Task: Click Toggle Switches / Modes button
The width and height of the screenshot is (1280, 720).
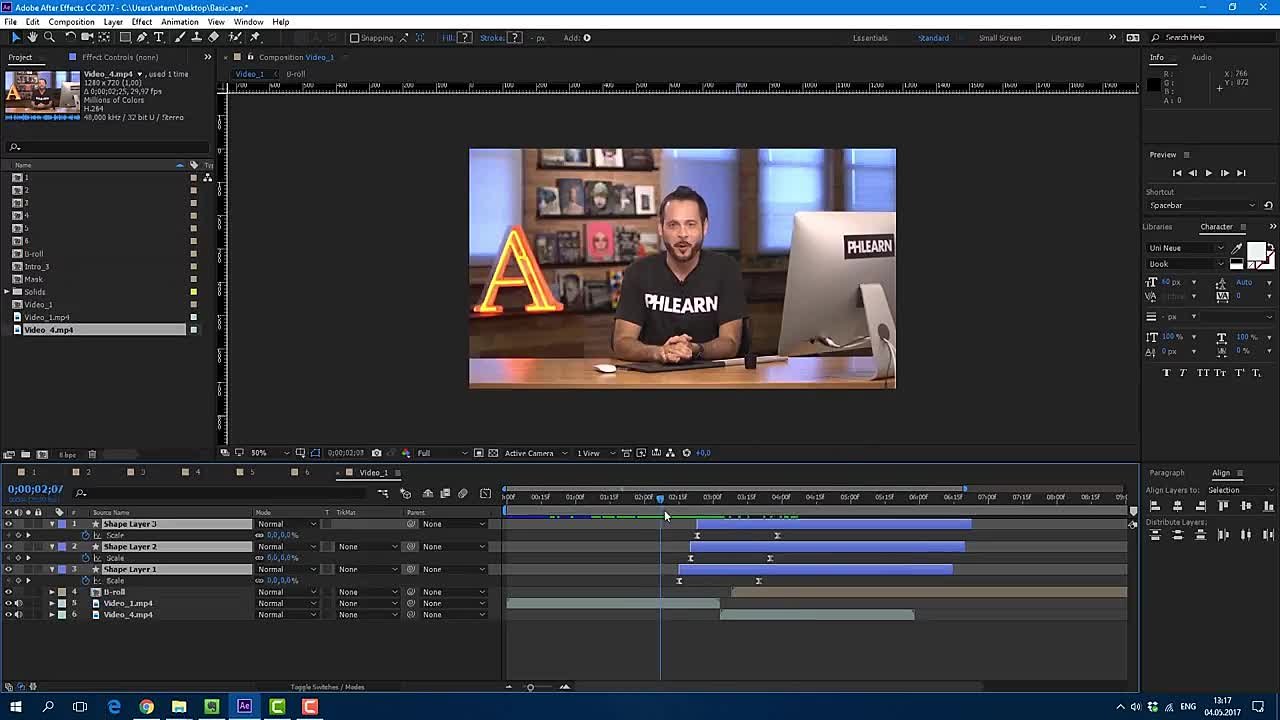Action: click(x=327, y=687)
